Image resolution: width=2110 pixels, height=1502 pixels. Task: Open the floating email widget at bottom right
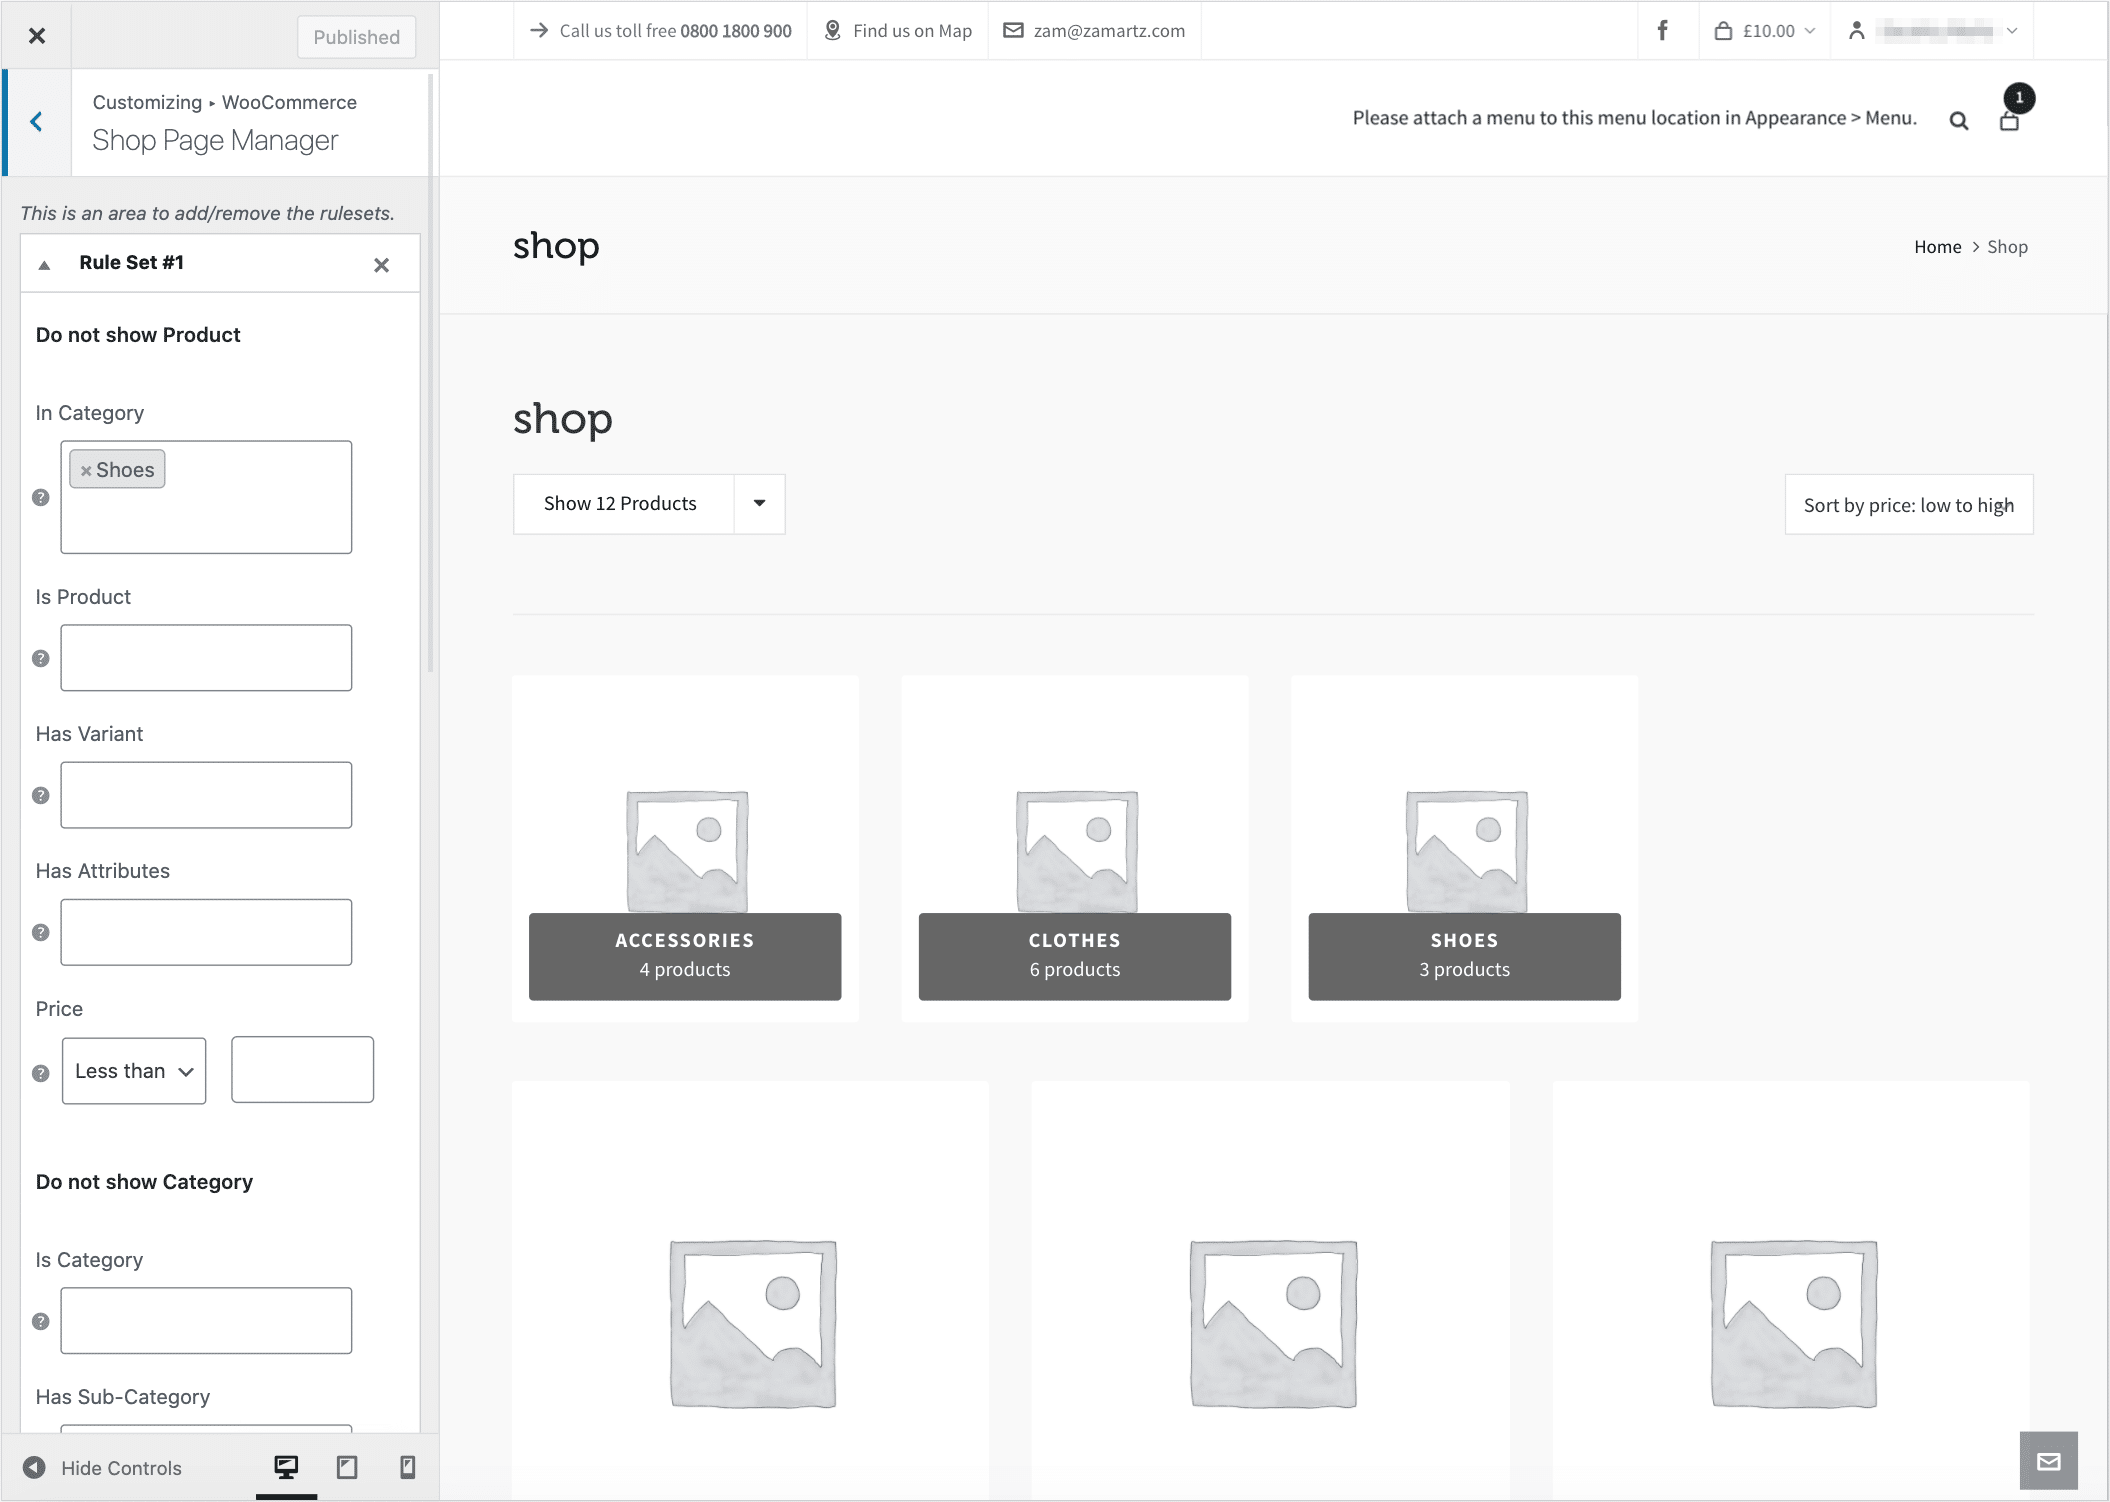(2048, 1461)
